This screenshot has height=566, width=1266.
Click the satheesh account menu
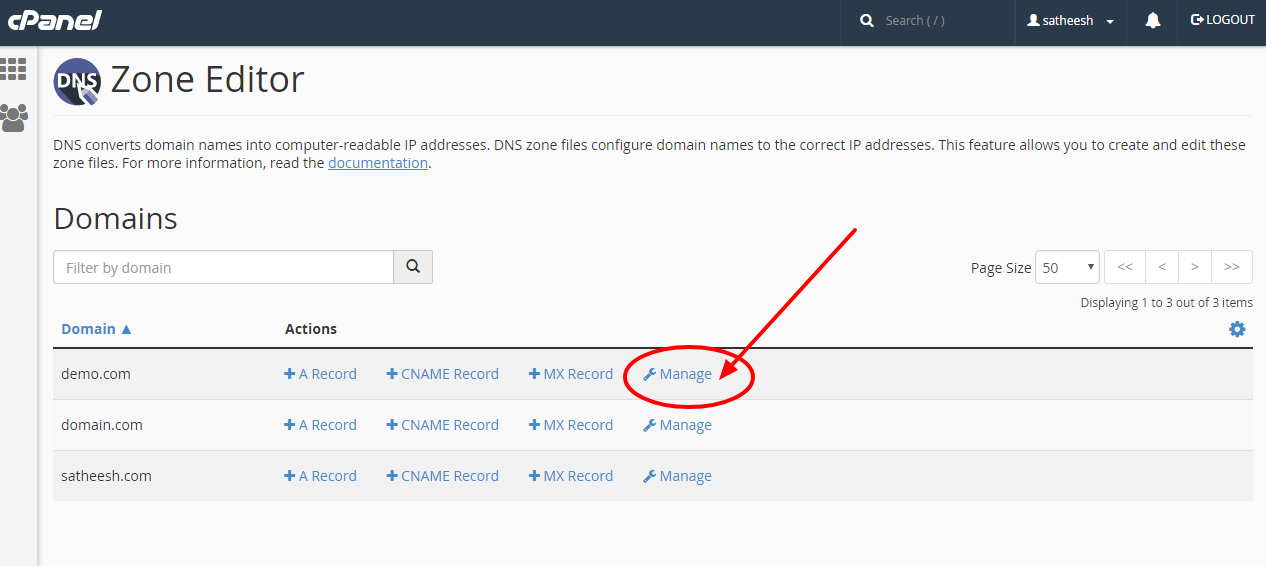coord(1071,20)
